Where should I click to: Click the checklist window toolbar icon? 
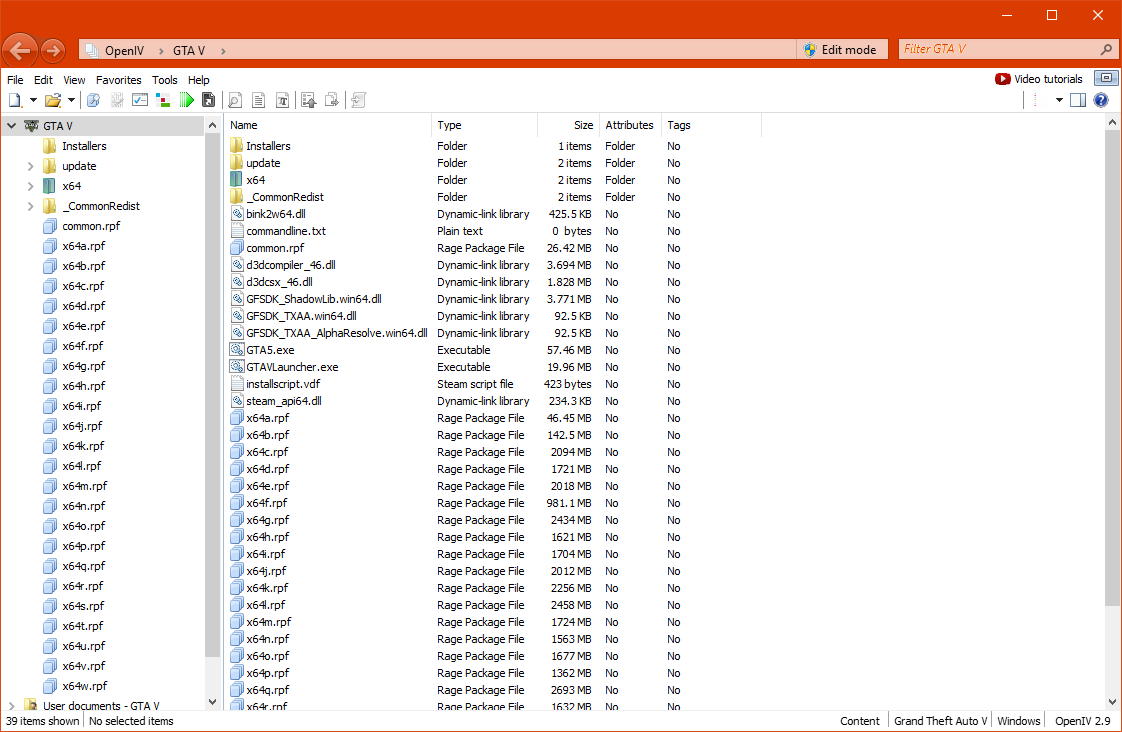point(140,100)
